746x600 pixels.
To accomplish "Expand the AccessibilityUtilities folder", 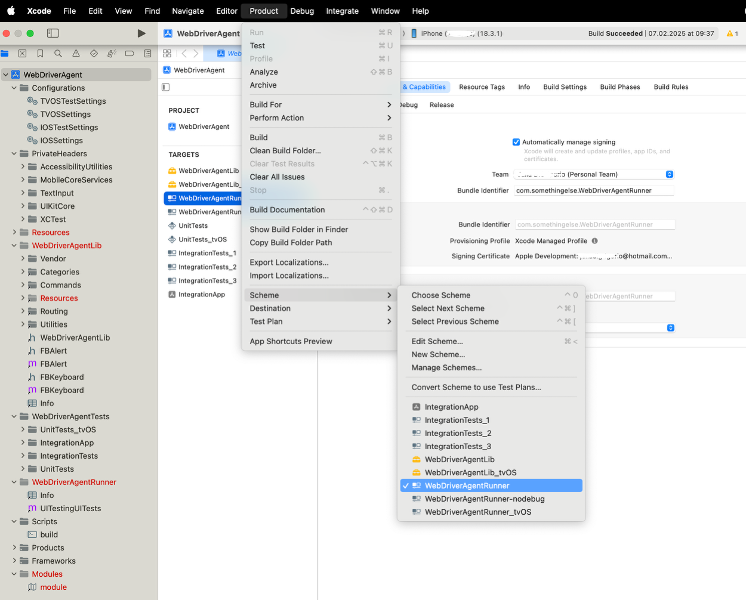I will tap(23, 167).
